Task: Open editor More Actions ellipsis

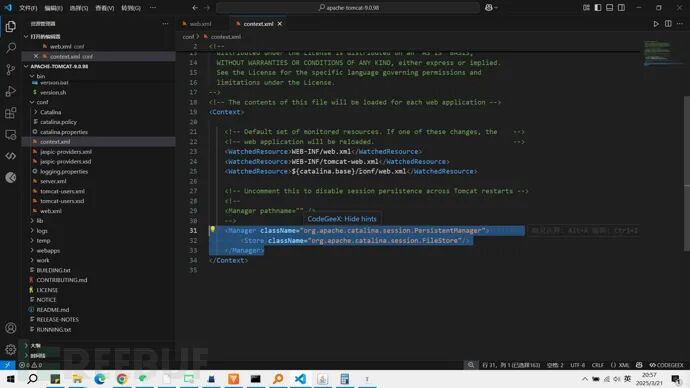Action: [x=680, y=24]
